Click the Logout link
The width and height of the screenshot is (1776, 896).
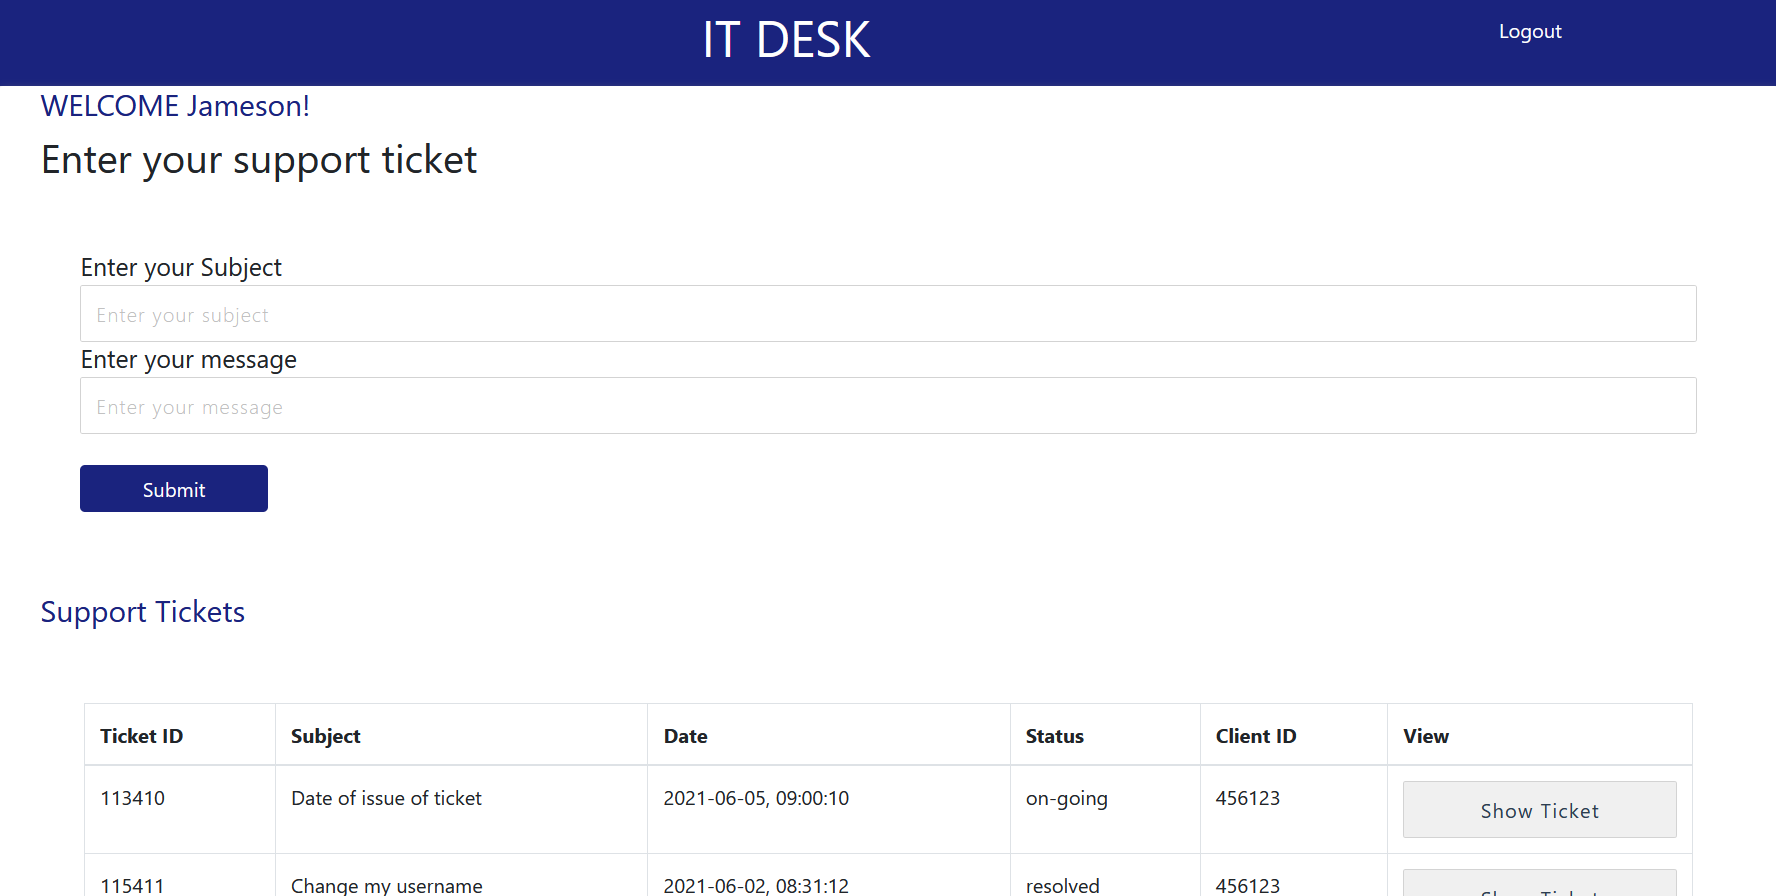coord(1529,31)
